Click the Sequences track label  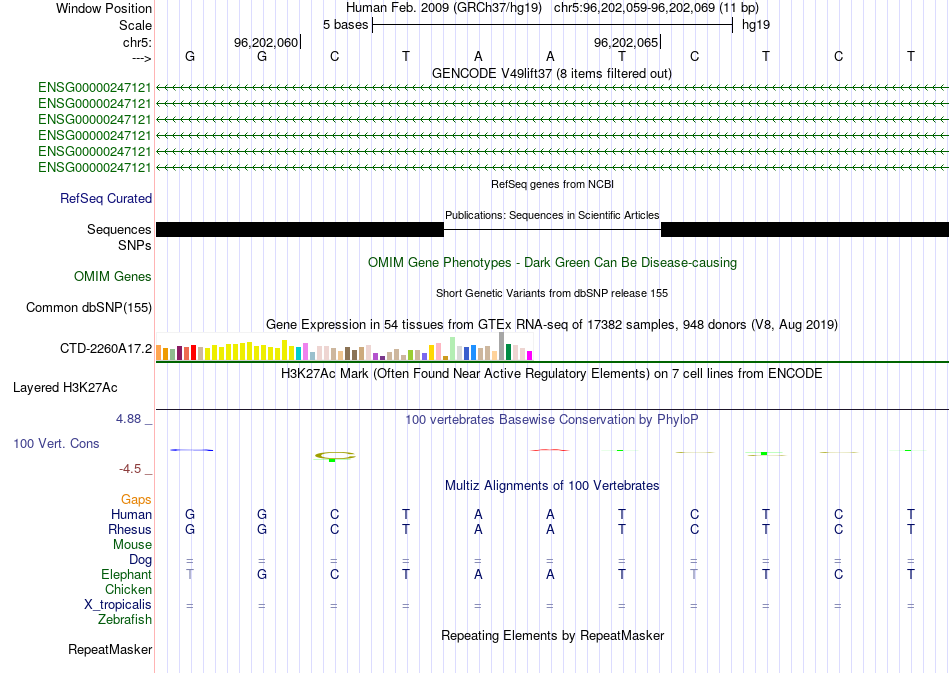point(119,230)
